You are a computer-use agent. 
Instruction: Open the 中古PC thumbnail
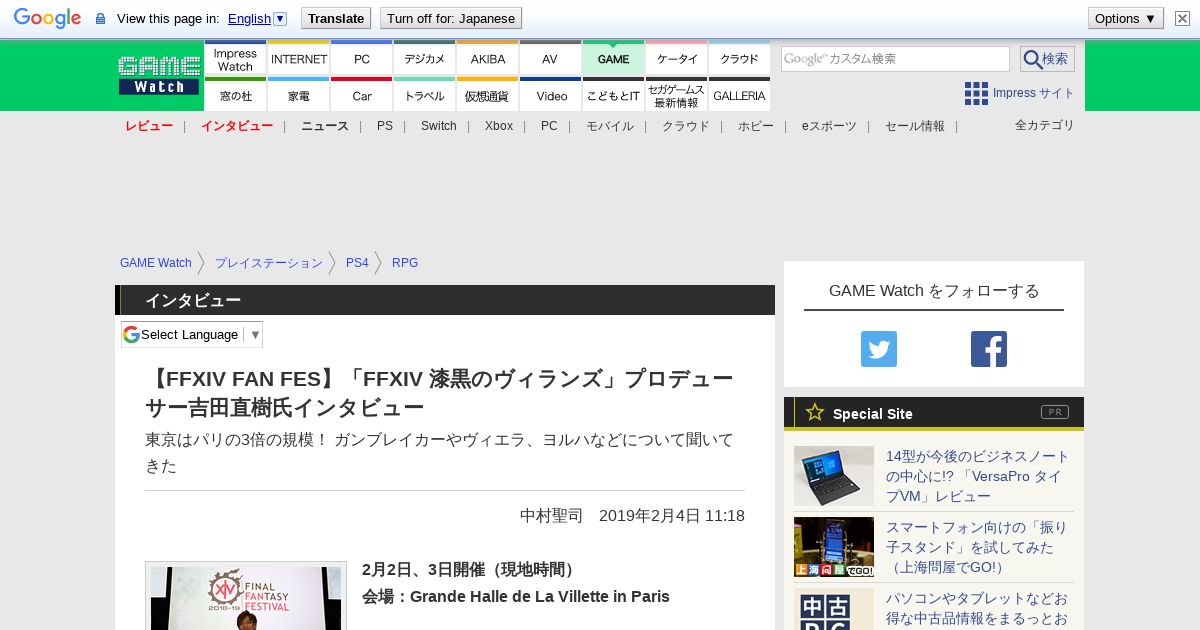834,609
